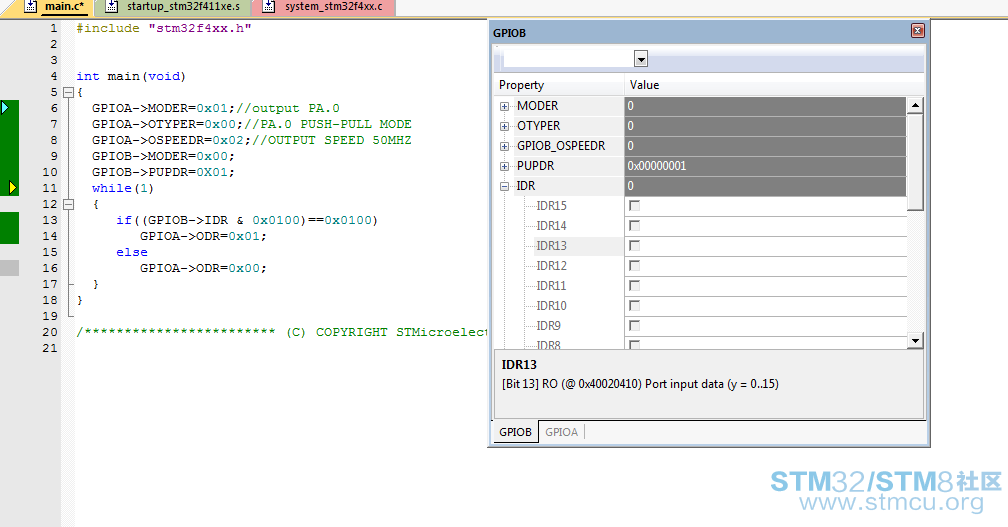Select the IDR15 row label

pos(552,206)
